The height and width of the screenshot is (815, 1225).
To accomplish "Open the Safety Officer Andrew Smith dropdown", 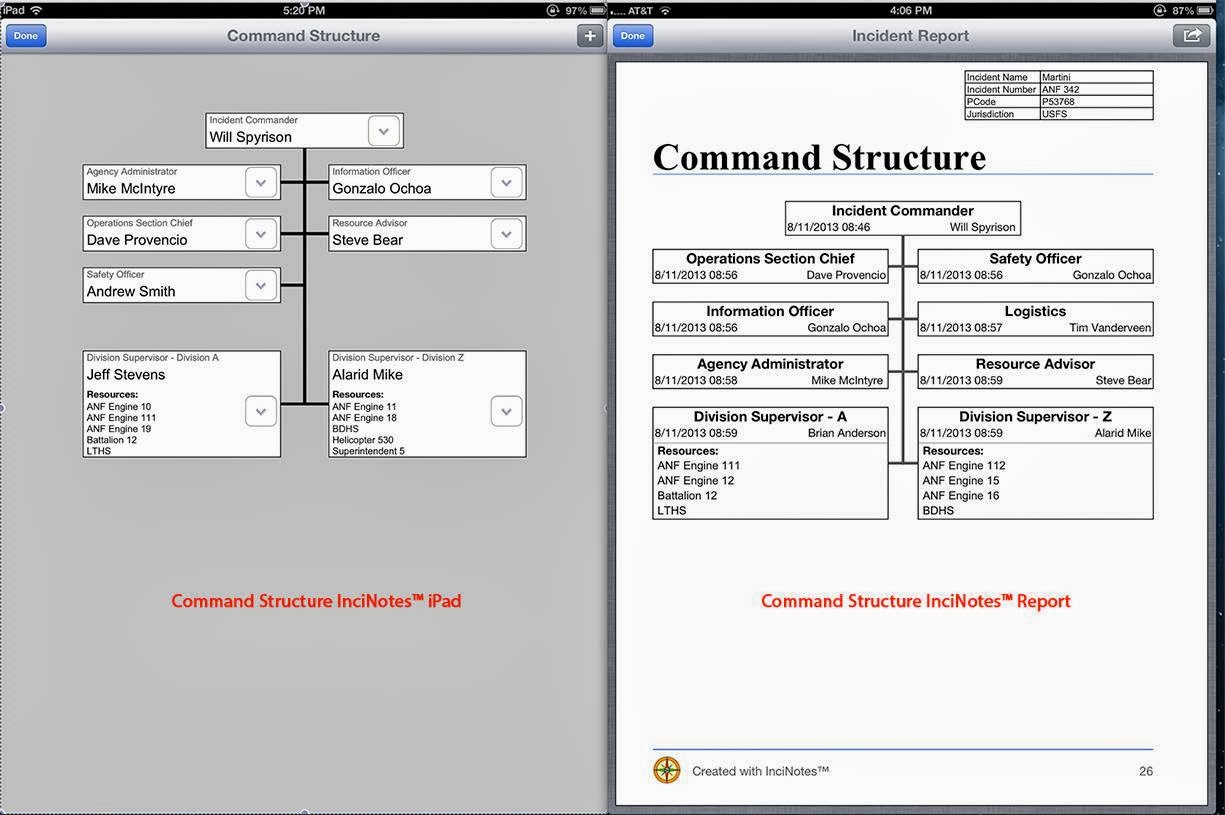I will click(x=260, y=285).
